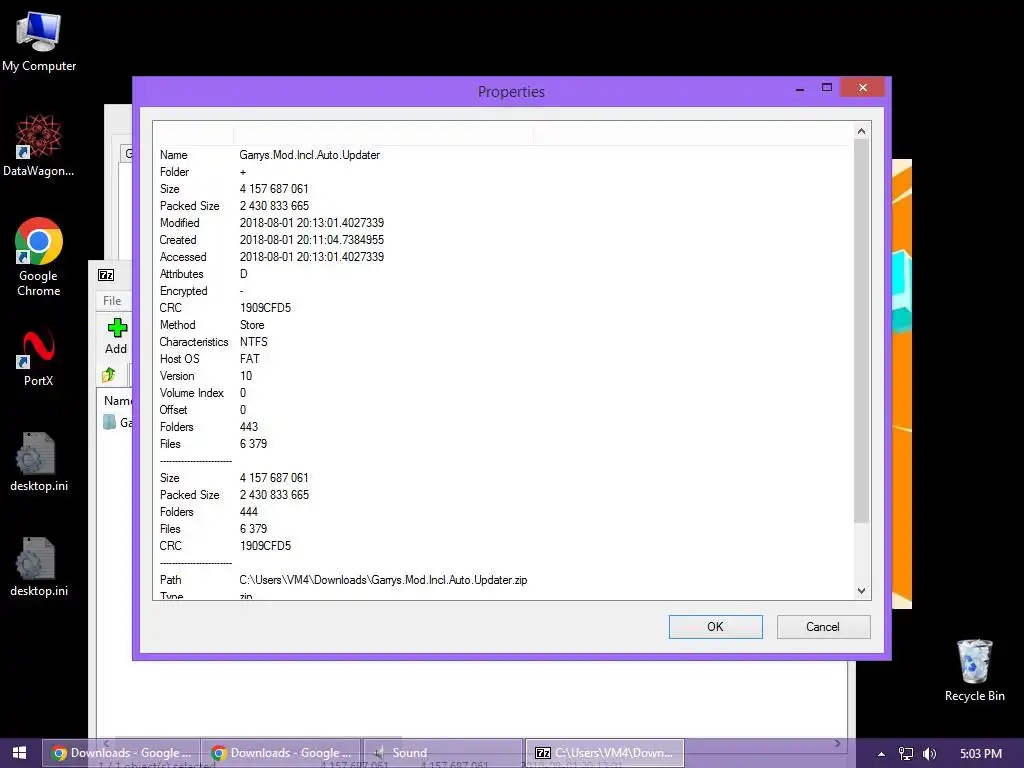Switch to second Downloads Chrome taskbar item
The height and width of the screenshot is (768, 1024).
pyautogui.click(x=281, y=753)
